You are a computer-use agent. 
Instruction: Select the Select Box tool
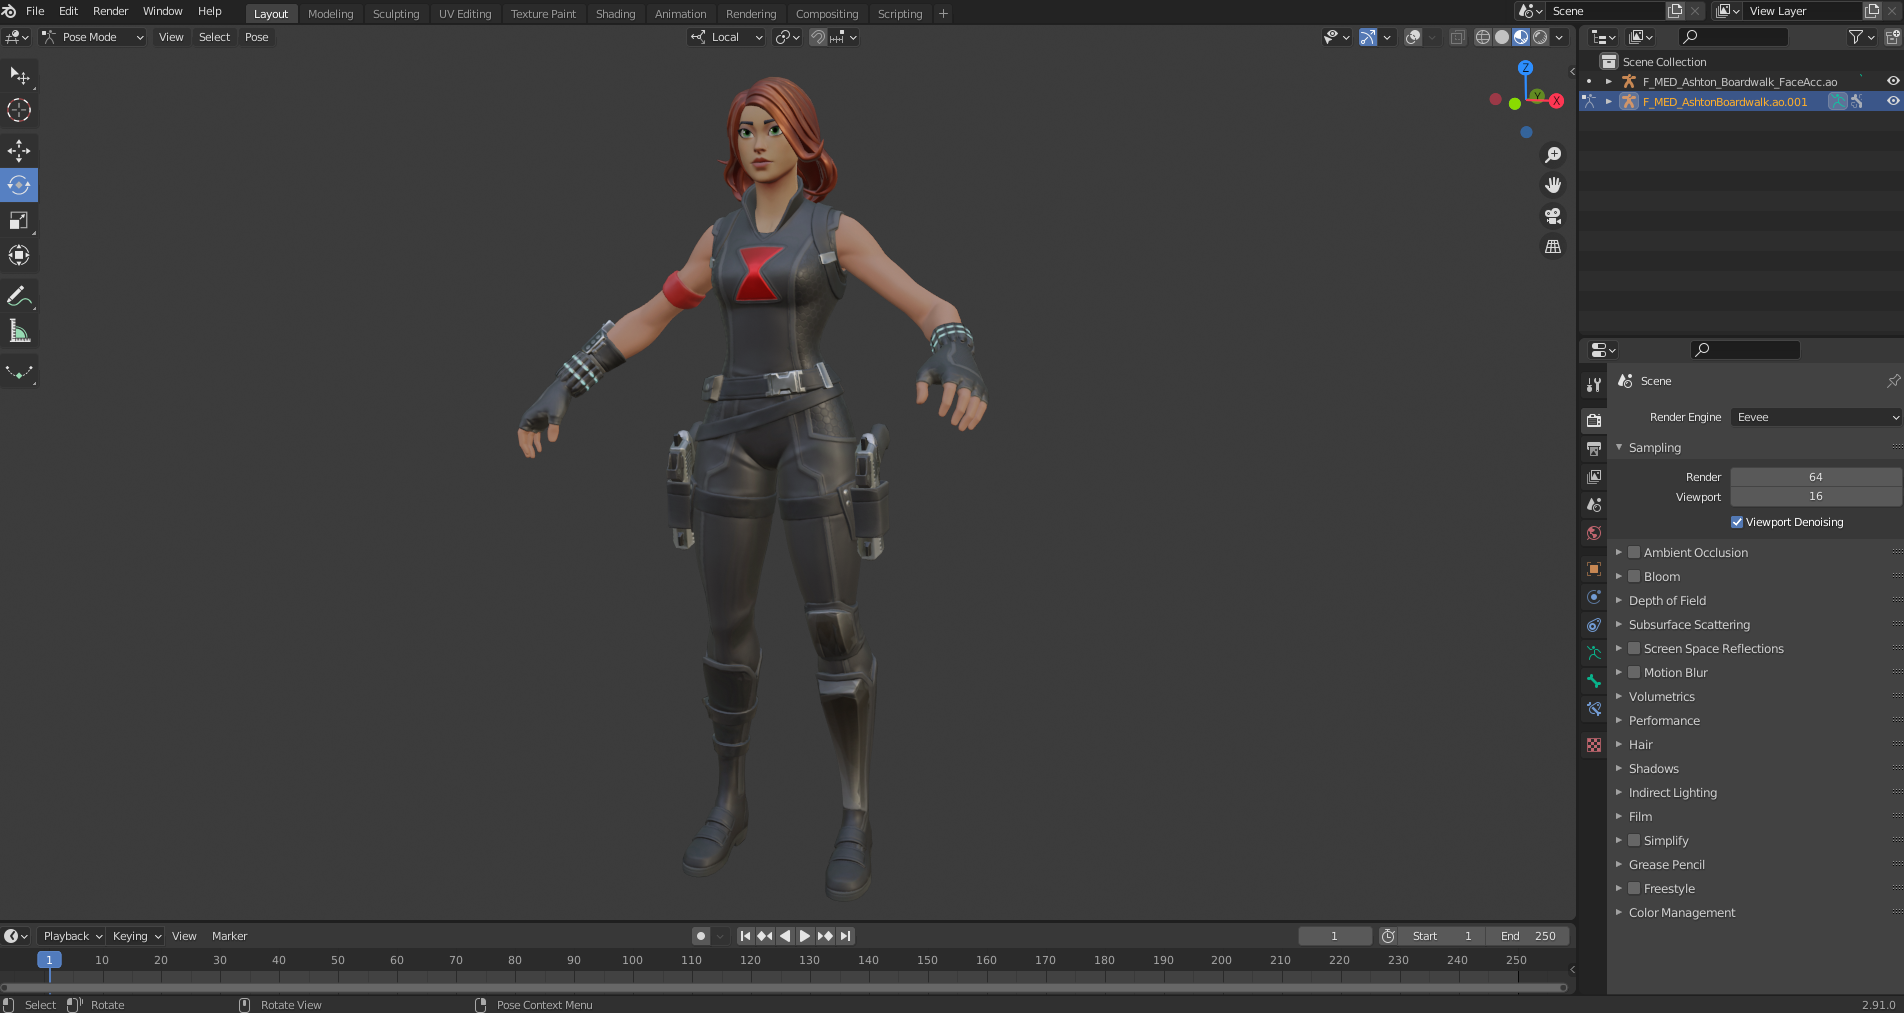click(x=19, y=76)
